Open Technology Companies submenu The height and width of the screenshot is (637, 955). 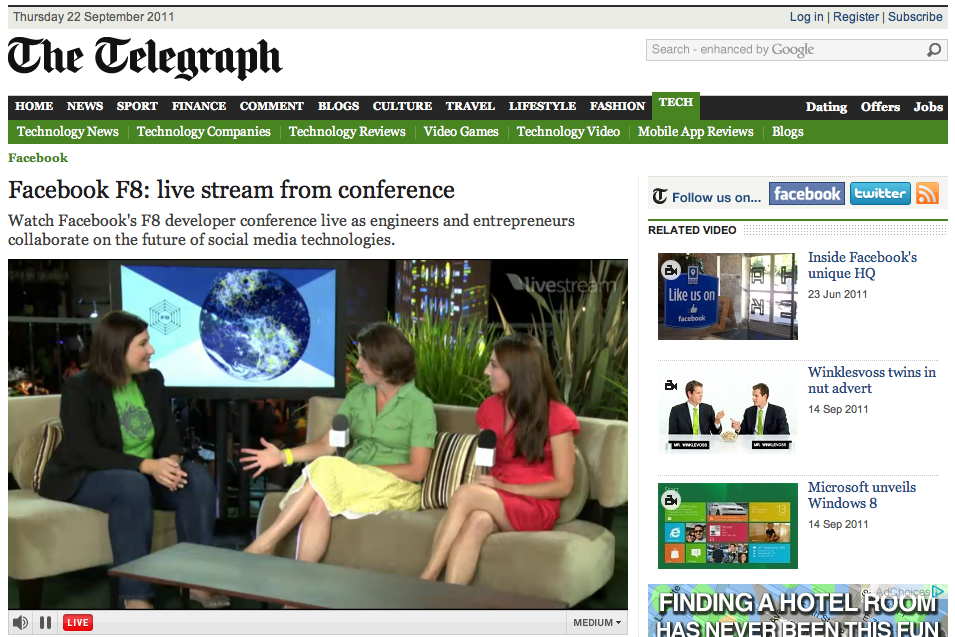click(203, 132)
